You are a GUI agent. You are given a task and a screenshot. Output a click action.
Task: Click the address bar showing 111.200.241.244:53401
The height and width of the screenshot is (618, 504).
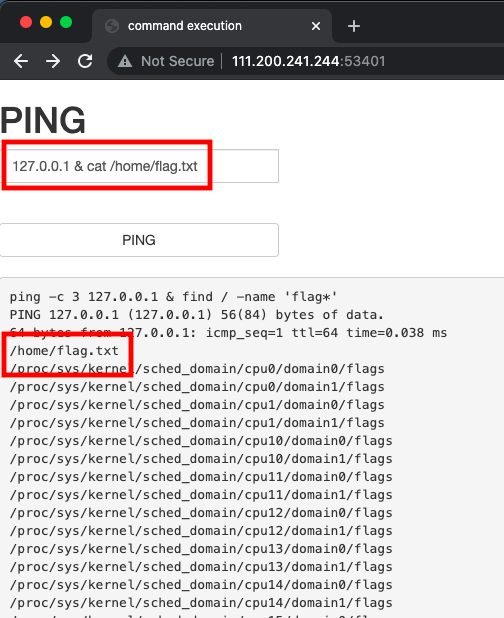308,61
